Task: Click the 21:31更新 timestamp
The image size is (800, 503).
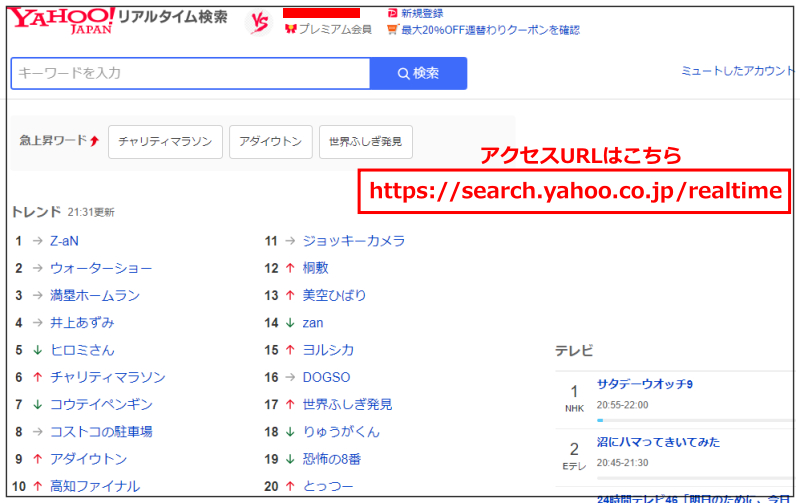Action: (x=91, y=212)
